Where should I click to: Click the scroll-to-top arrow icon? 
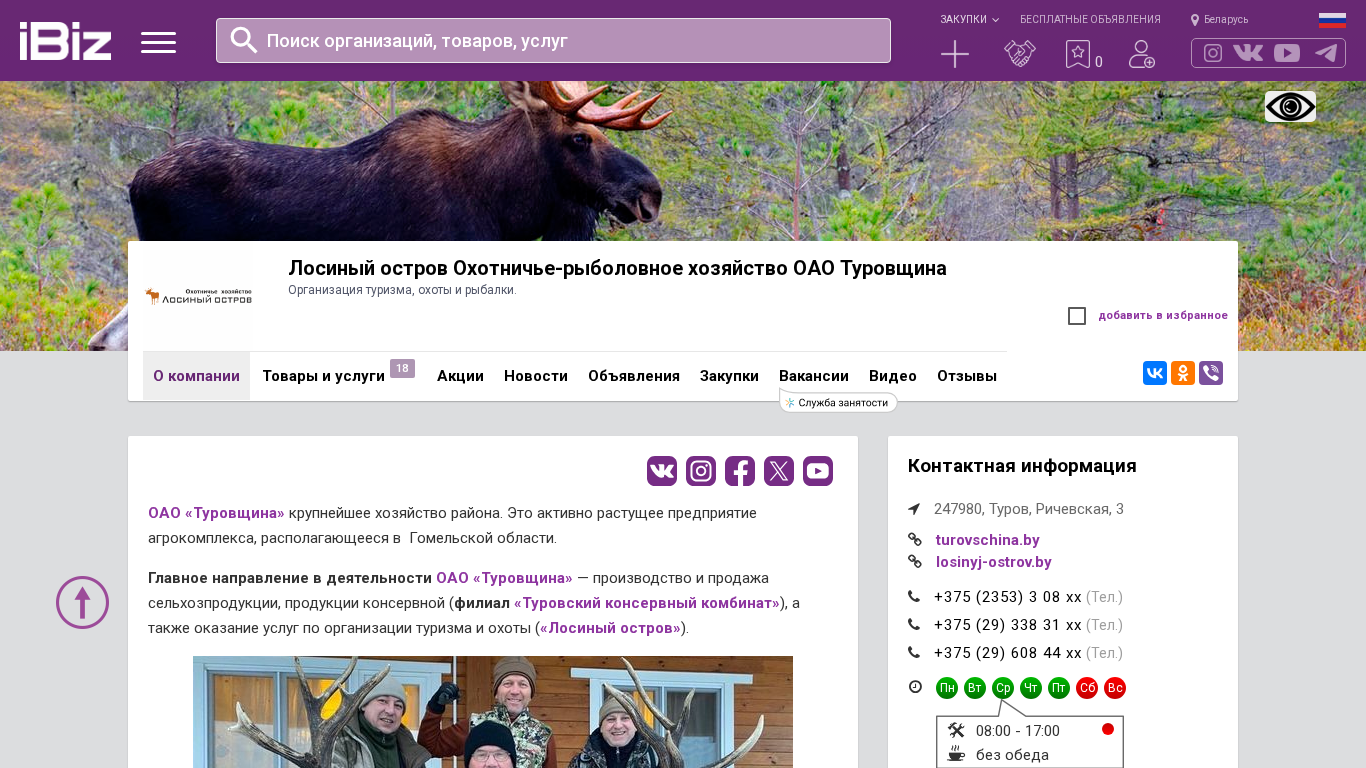(x=82, y=602)
